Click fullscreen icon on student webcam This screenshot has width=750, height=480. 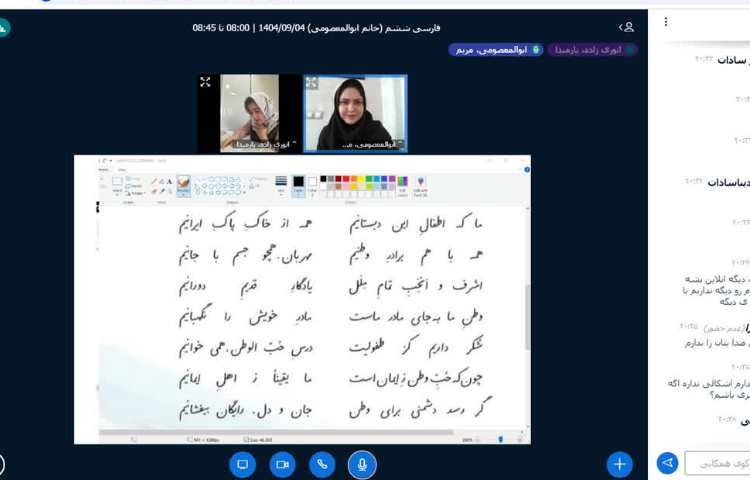pos(205,82)
